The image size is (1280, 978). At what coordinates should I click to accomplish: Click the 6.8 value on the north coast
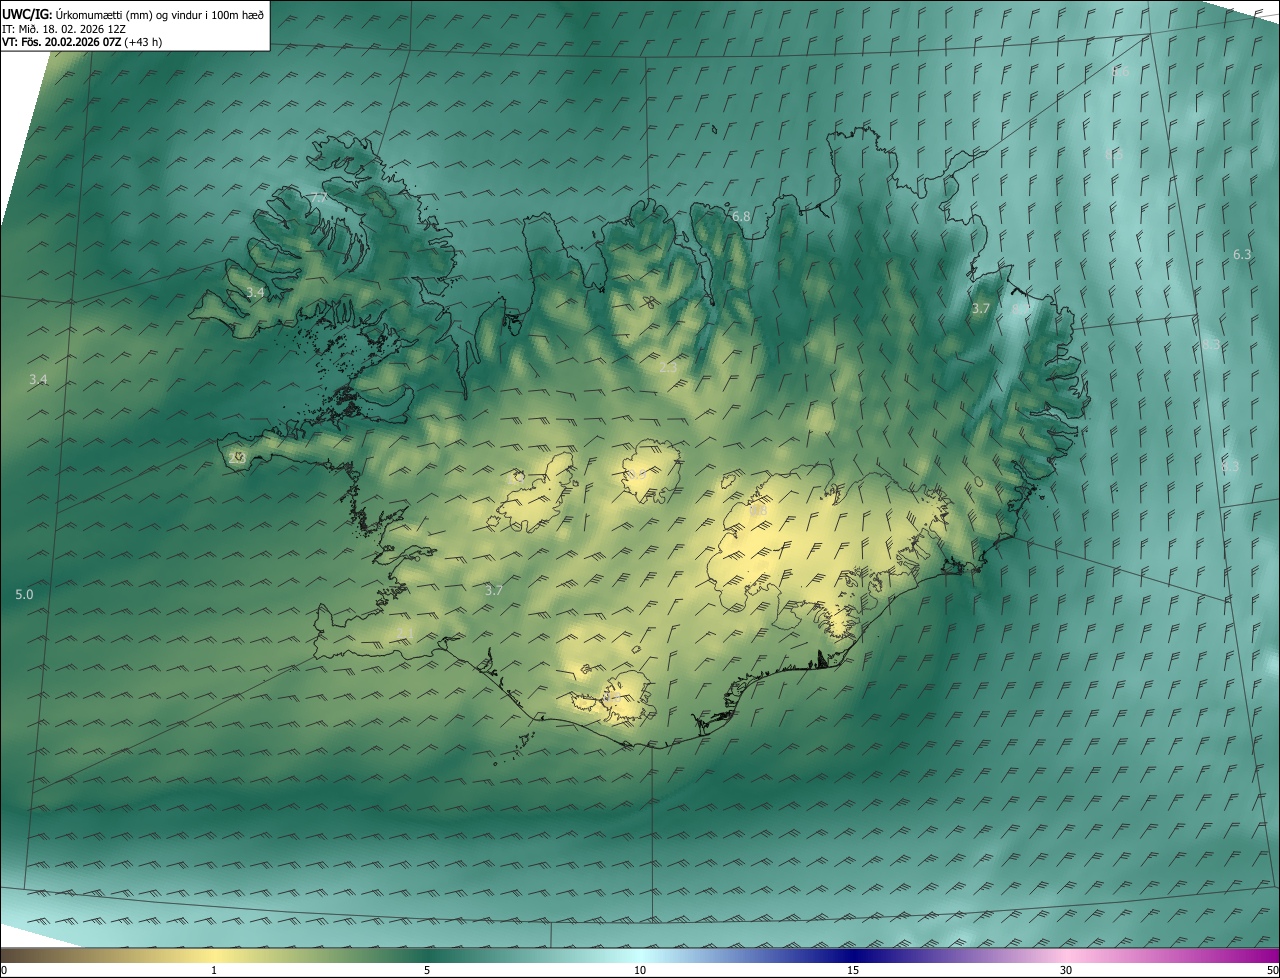[741, 217]
